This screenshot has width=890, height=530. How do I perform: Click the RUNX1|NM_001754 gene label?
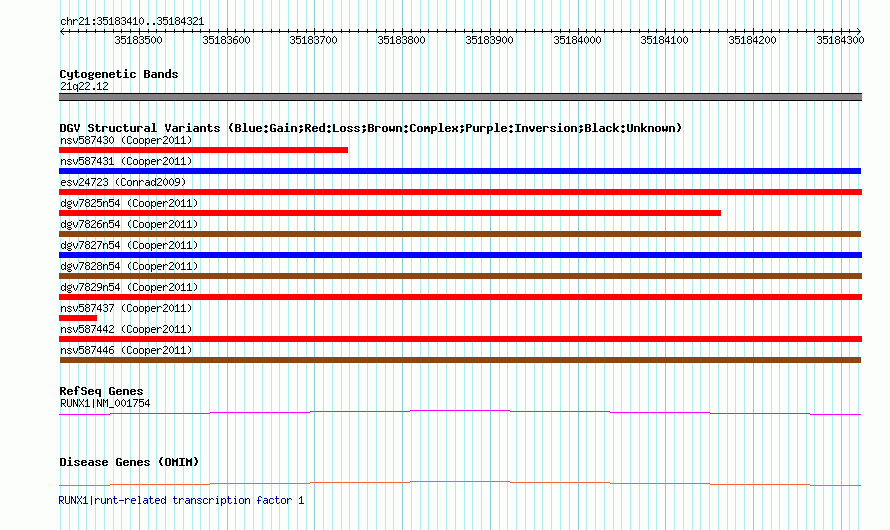tap(105, 403)
